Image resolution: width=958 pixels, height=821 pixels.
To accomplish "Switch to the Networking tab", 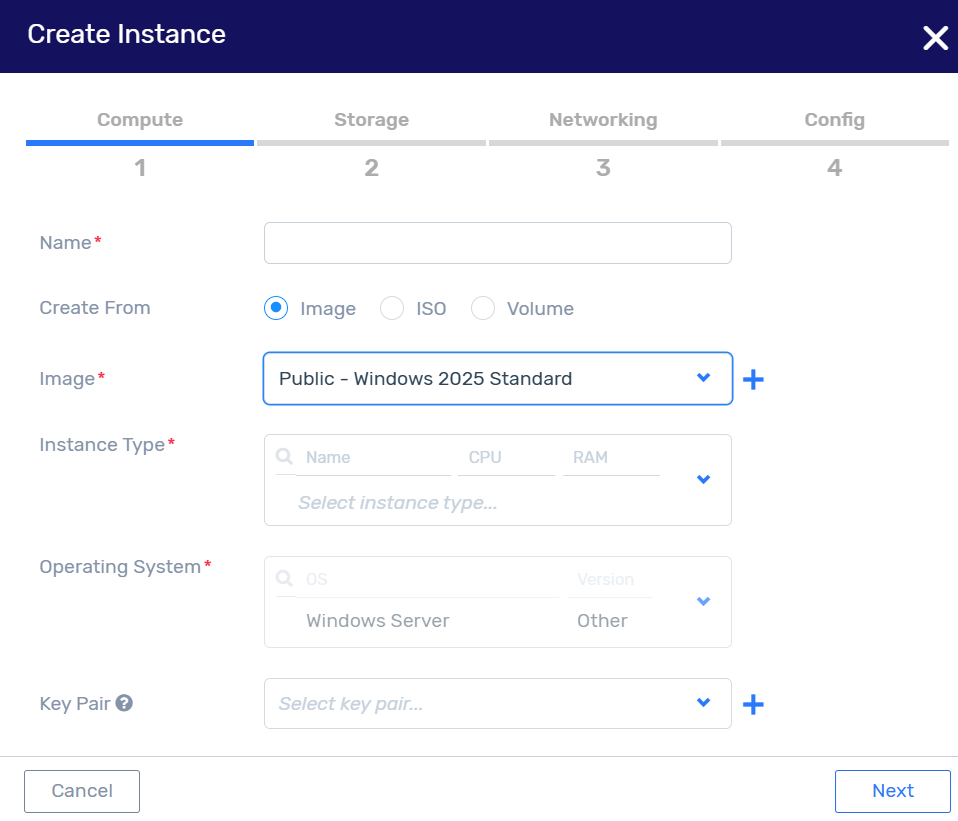I will click(x=602, y=119).
